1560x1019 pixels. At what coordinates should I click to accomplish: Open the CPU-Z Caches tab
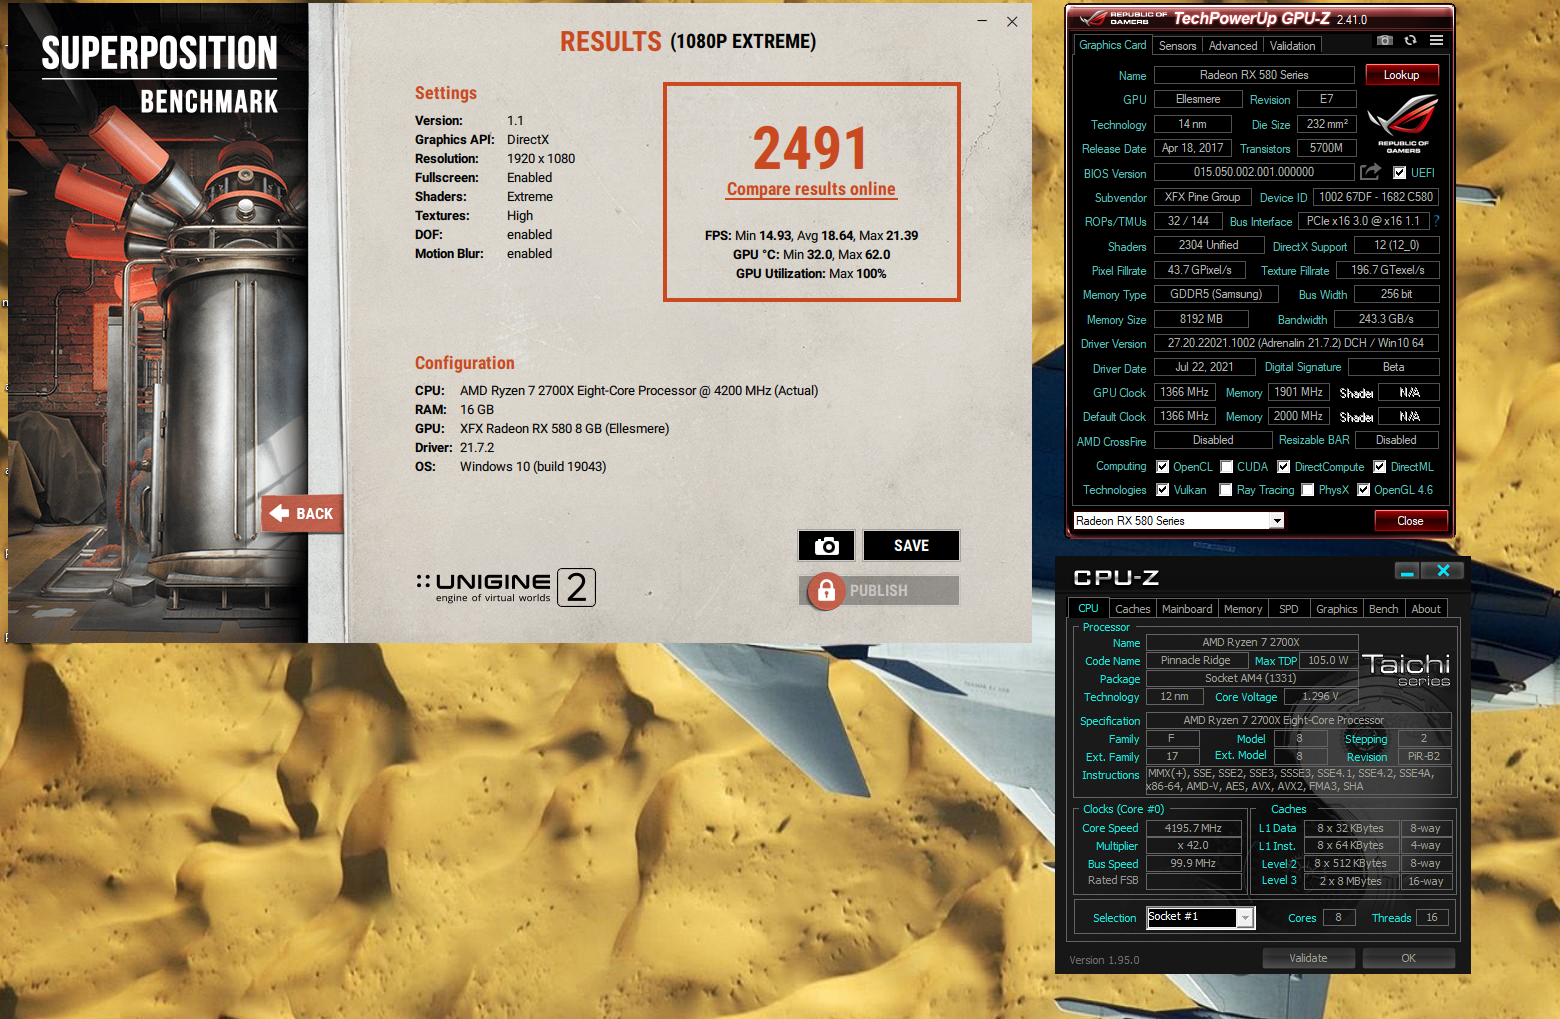[1132, 609]
